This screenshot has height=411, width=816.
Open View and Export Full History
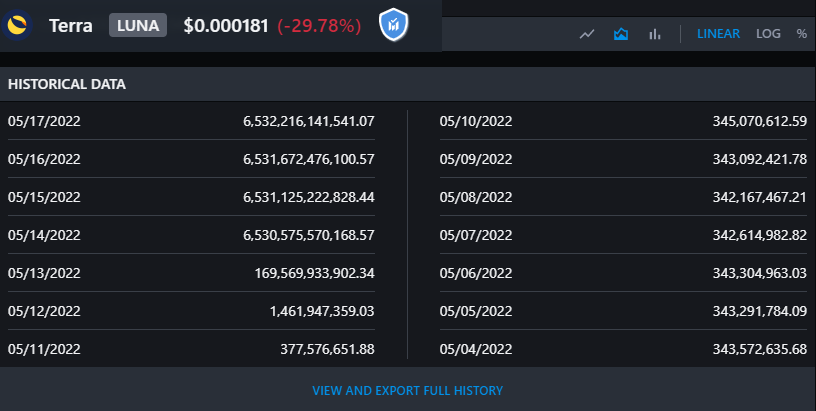(407, 391)
